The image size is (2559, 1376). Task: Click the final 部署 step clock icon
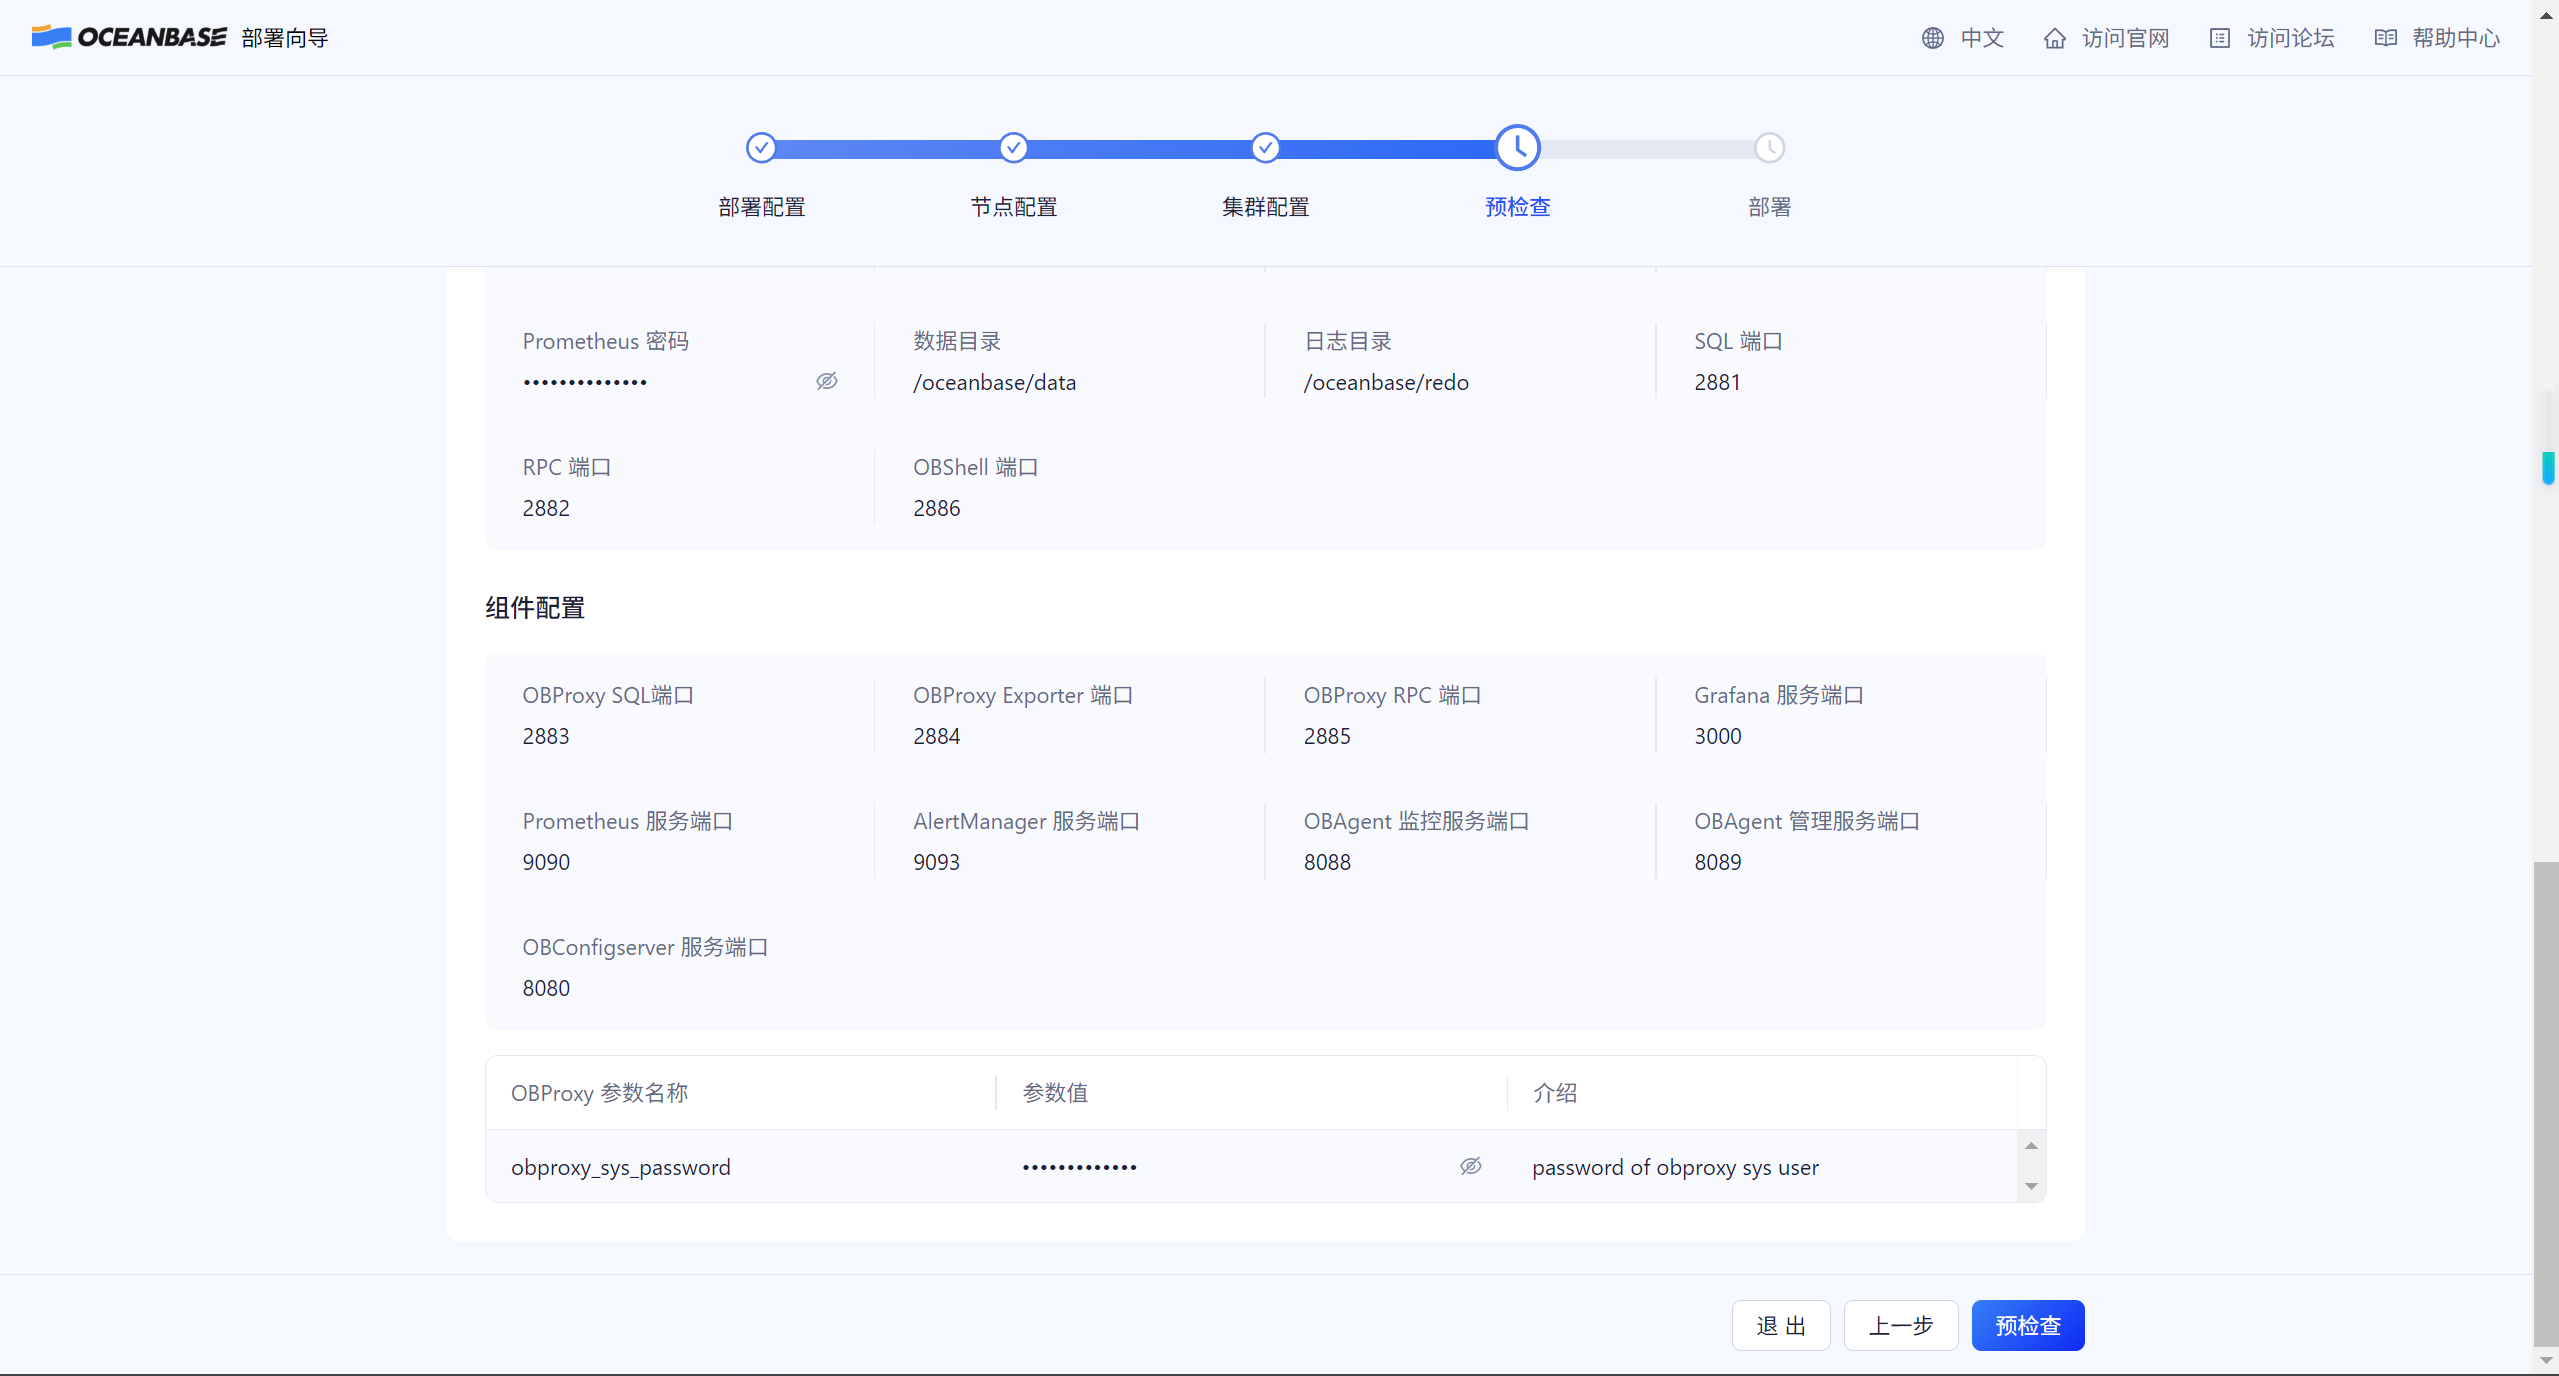(x=1769, y=148)
